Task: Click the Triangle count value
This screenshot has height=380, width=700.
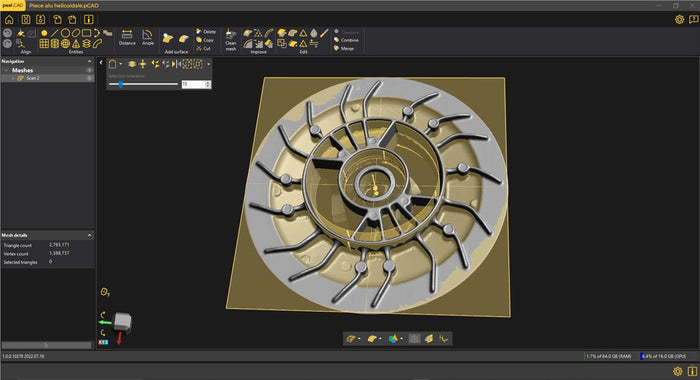Action: [59, 245]
